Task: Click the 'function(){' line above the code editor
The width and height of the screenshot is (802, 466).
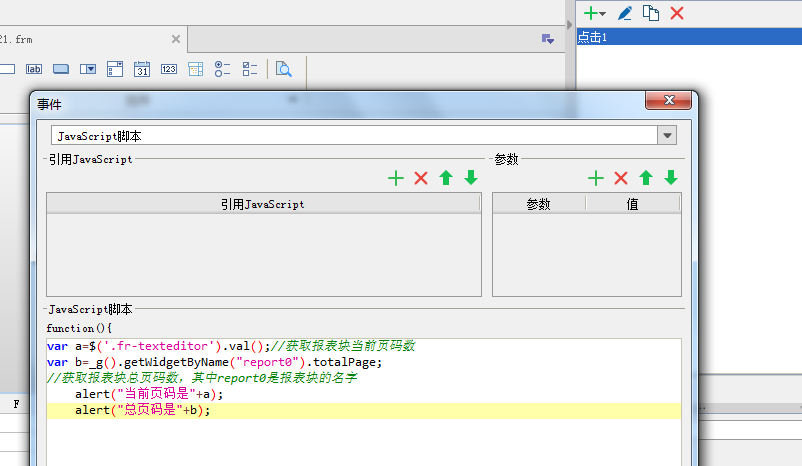Action: pos(79,328)
